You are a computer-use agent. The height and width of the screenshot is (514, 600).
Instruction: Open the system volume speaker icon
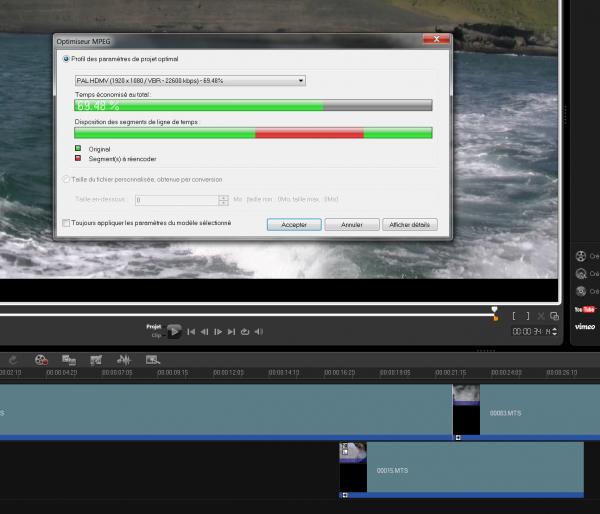(259, 332)
